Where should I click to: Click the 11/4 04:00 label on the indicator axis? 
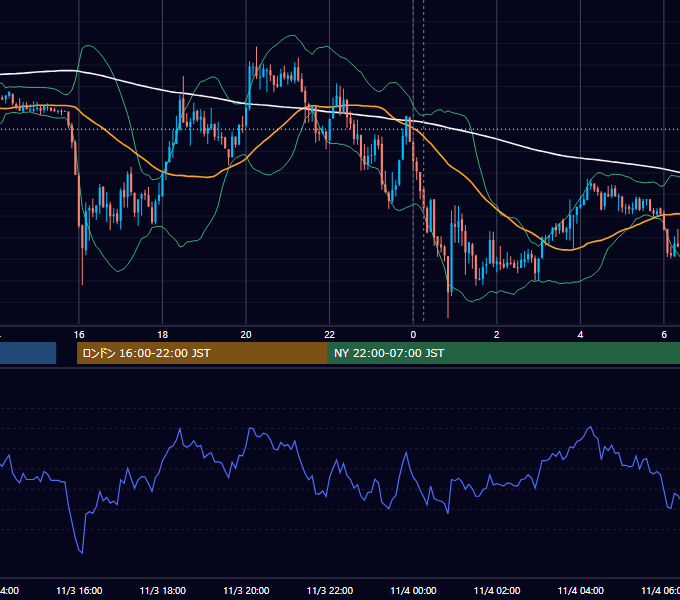point(581,591)
